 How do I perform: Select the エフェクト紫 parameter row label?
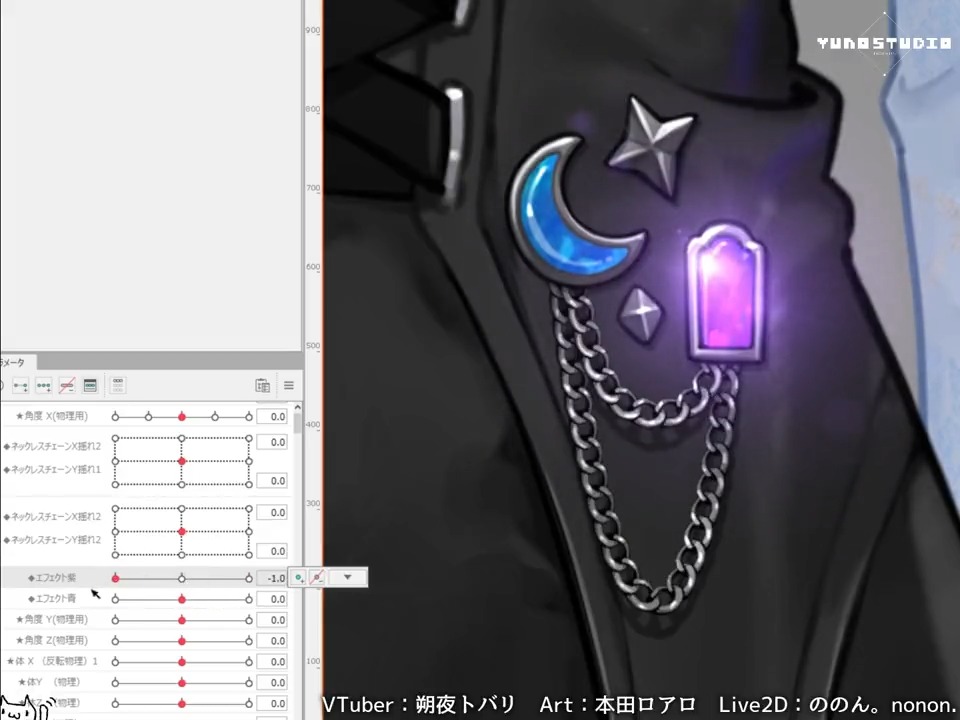pyautogui.click(x=52, y=577)
